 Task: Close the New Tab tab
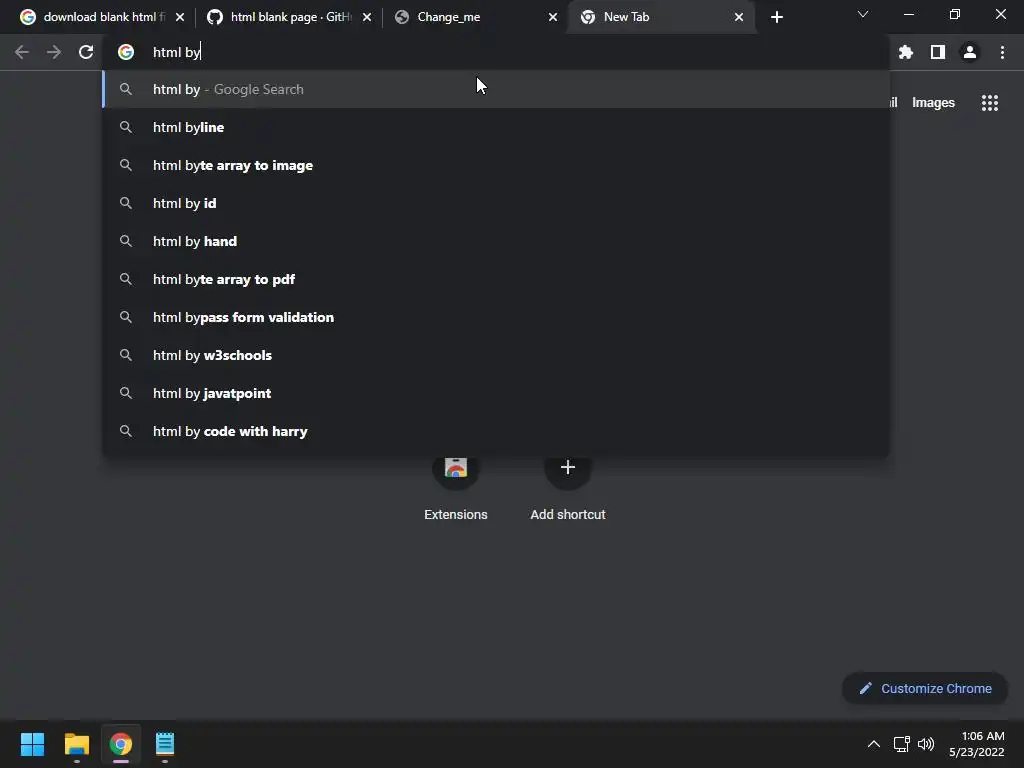pyautogui.click(x=739, y=17)
